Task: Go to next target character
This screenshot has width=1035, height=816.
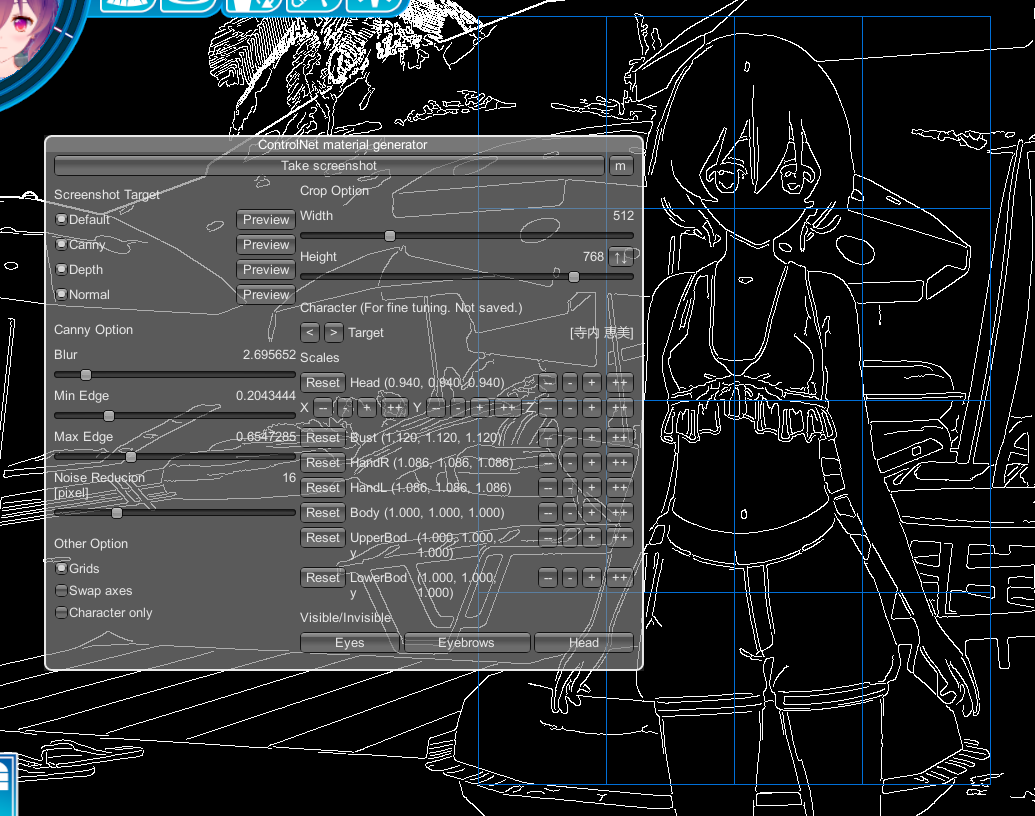Action: point(333,333)
